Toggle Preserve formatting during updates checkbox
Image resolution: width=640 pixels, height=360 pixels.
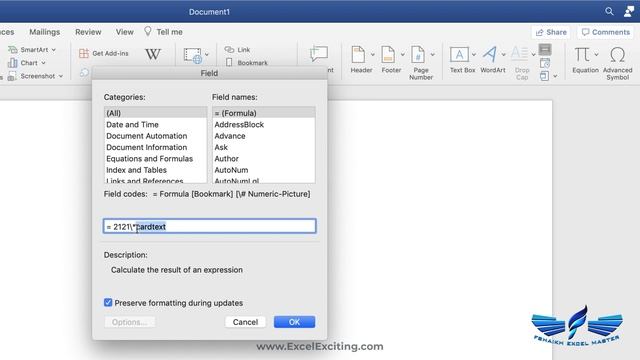click(x=108, y=302)
